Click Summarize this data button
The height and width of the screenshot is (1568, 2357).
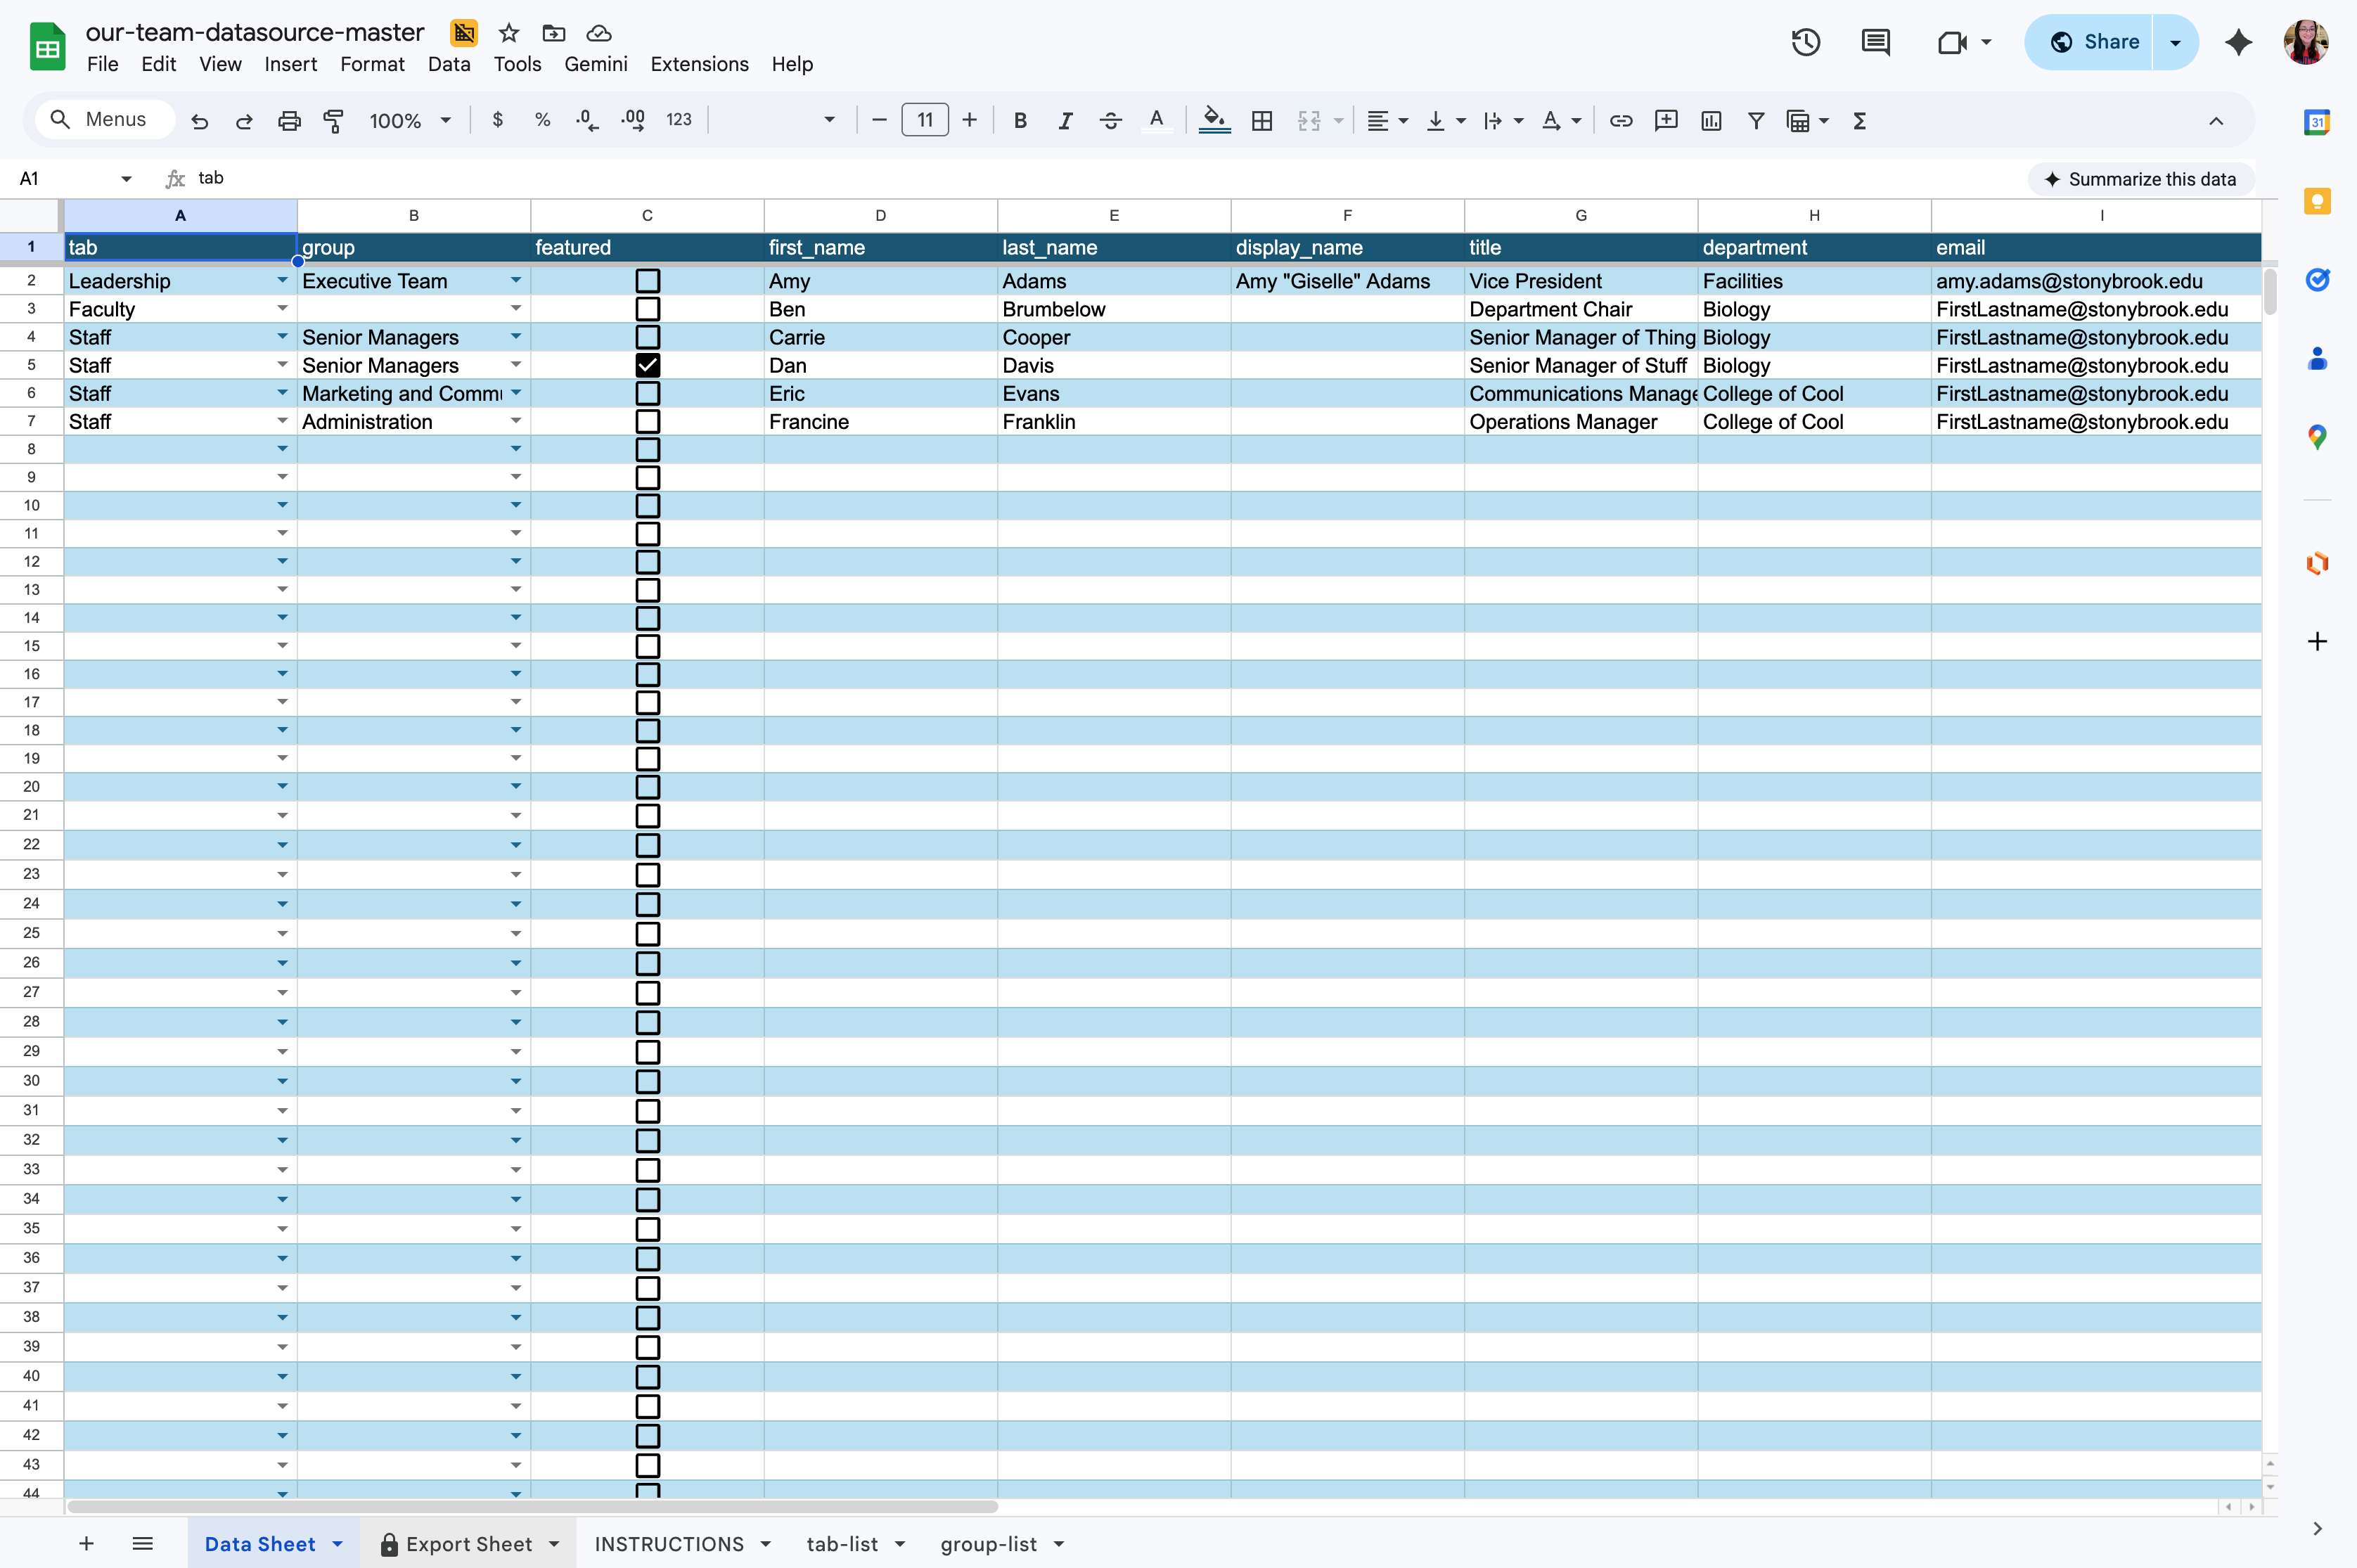(2140, 179)
